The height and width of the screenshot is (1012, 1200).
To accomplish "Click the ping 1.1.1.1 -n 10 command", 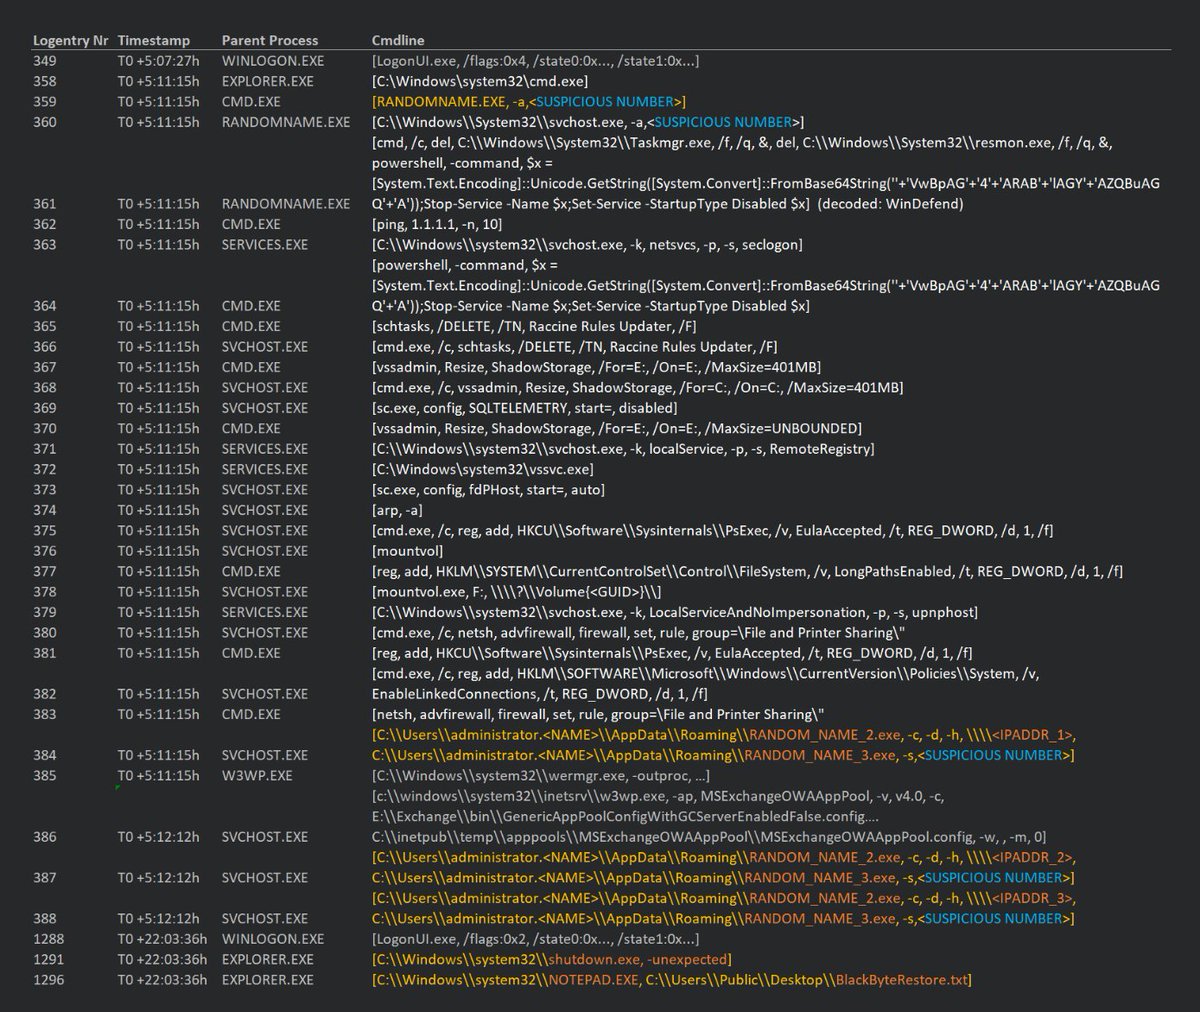I will (x=437, y=224).
